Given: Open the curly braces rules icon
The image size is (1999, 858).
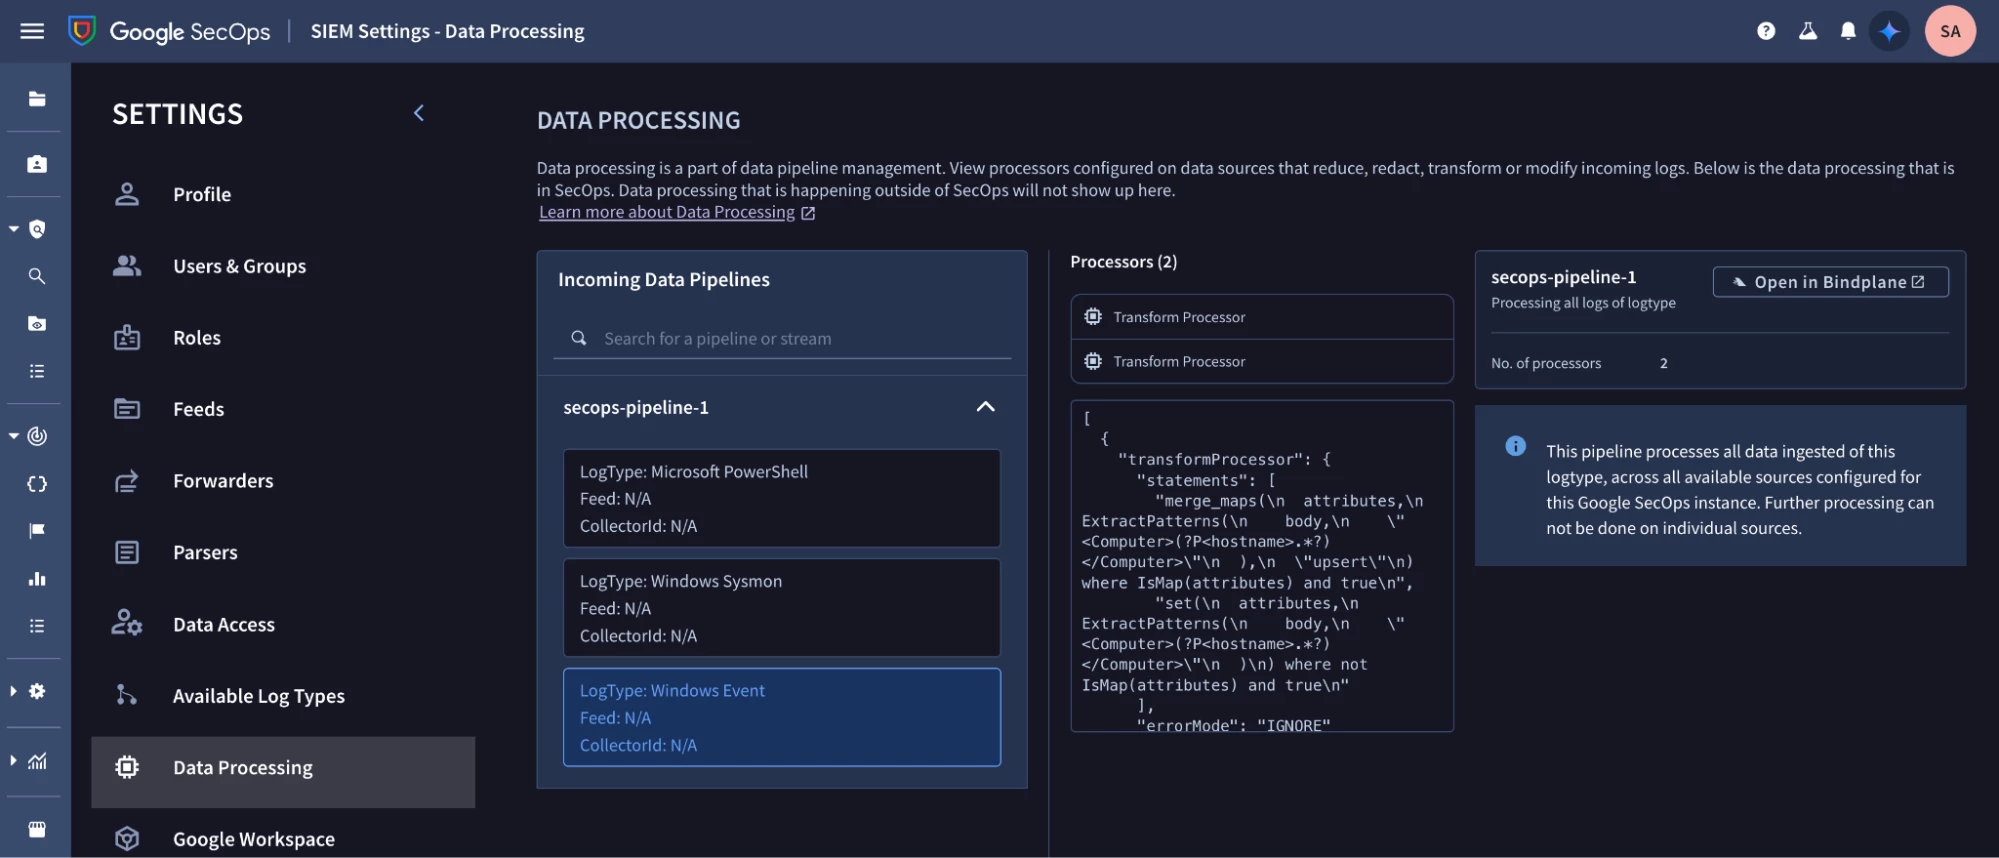Looking at the screenshot, I should coord(37,484).
